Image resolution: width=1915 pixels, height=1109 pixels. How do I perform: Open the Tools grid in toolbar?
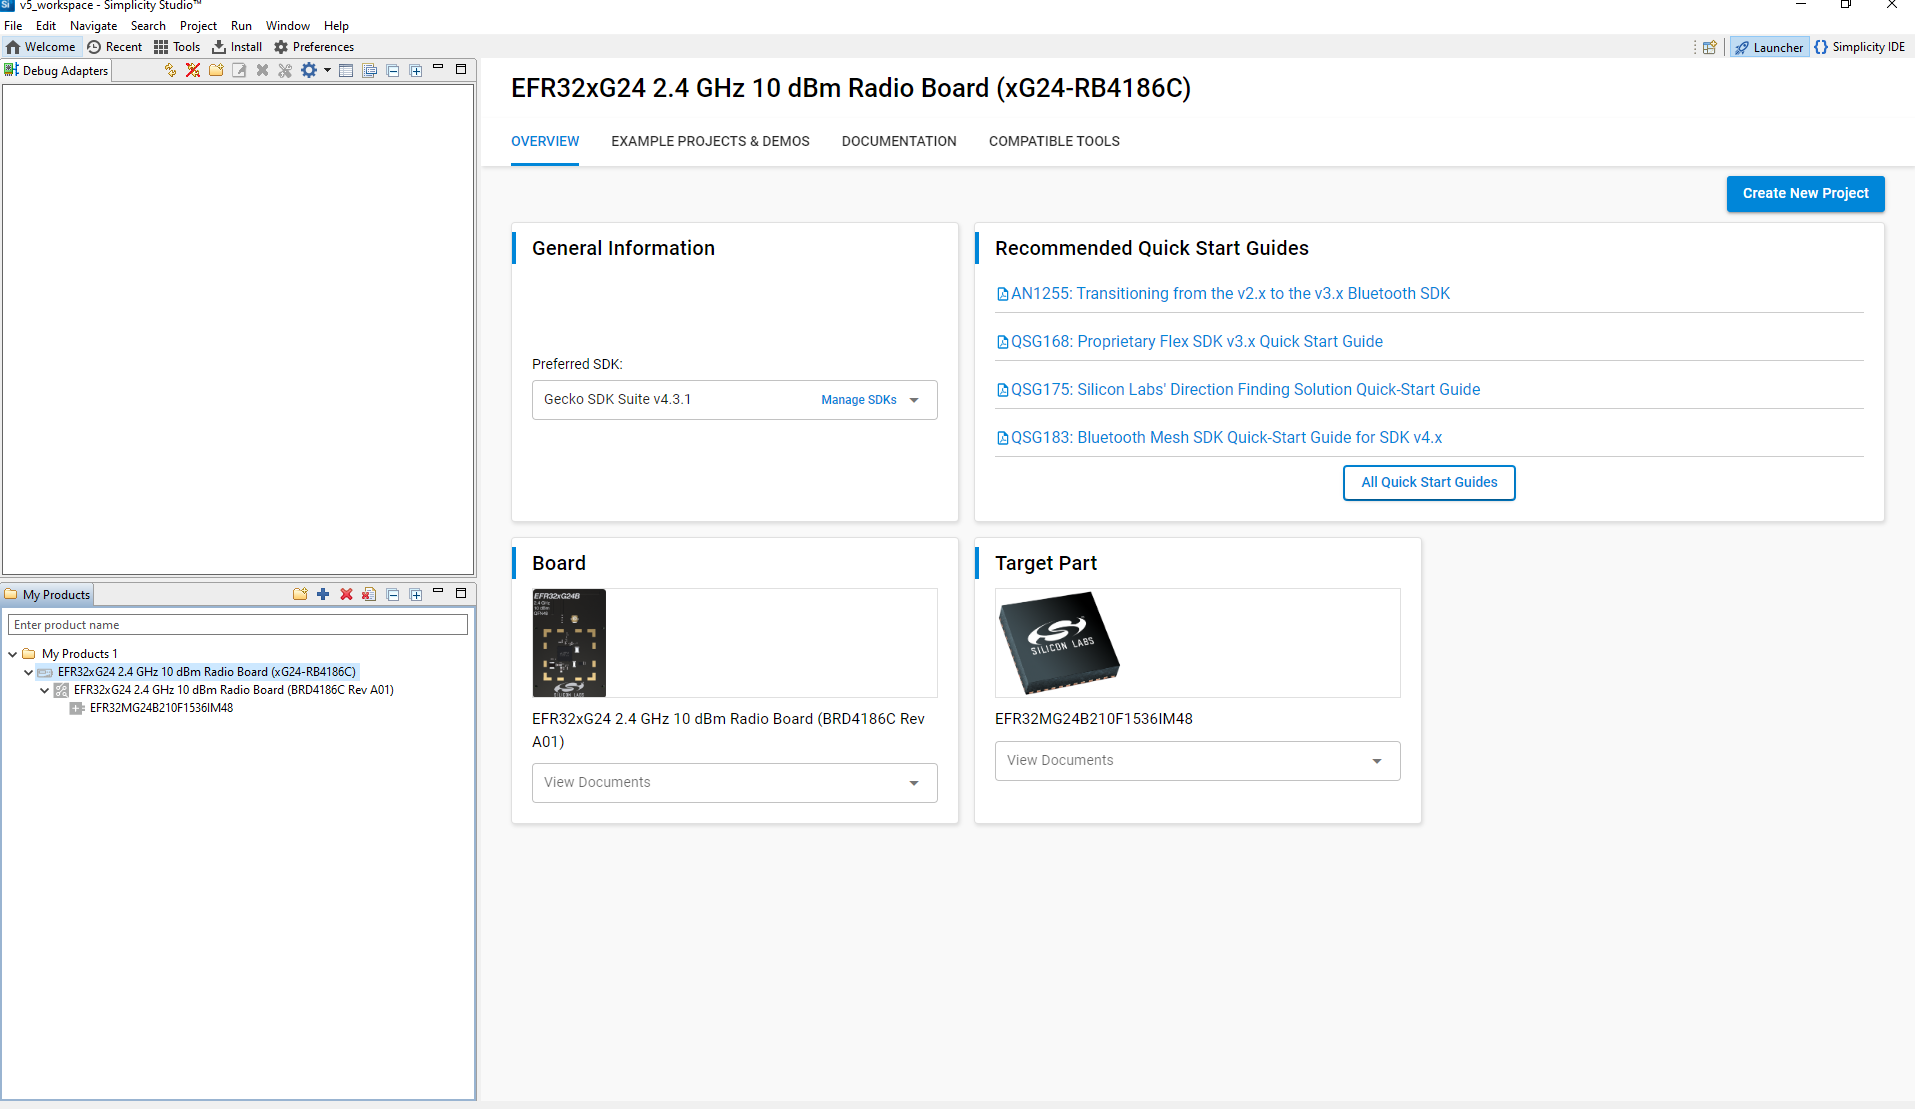tap(177, 47)
